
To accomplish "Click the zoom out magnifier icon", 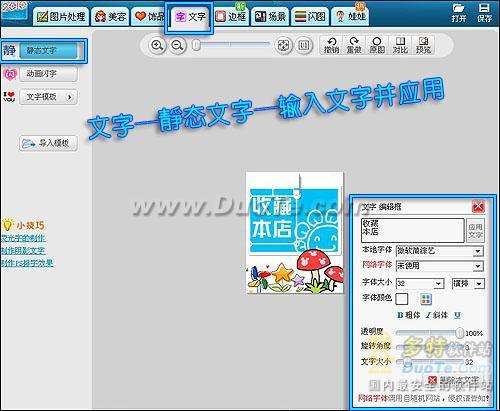I will (177, 45).
